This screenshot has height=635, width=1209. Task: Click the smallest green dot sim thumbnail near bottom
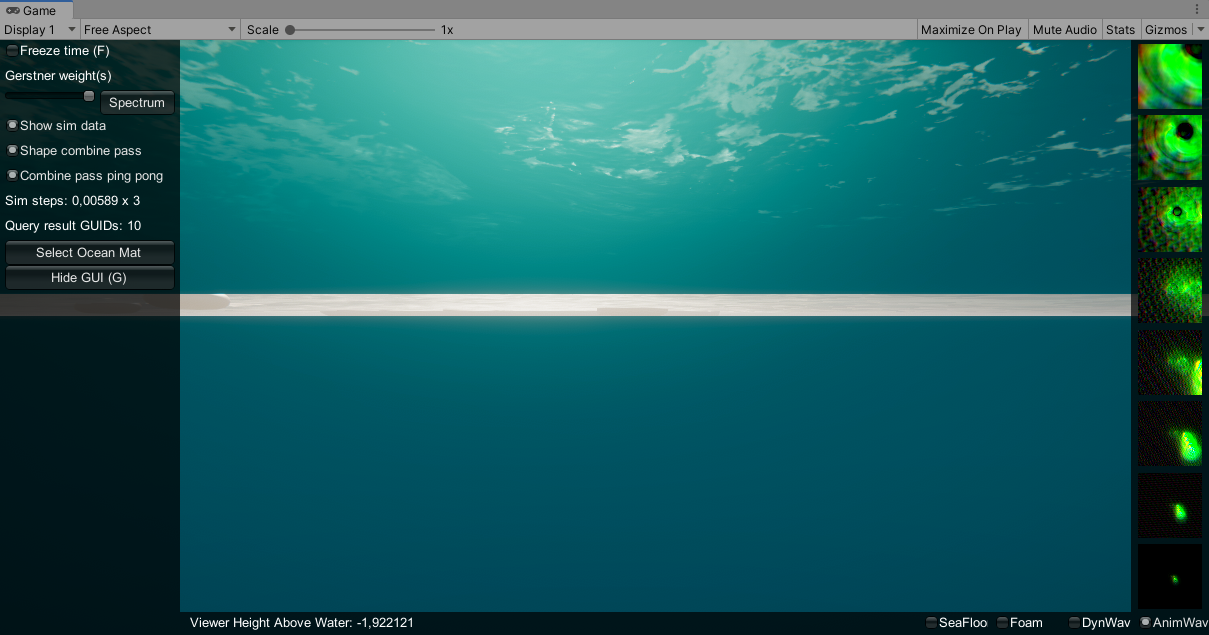(1172, 578)
